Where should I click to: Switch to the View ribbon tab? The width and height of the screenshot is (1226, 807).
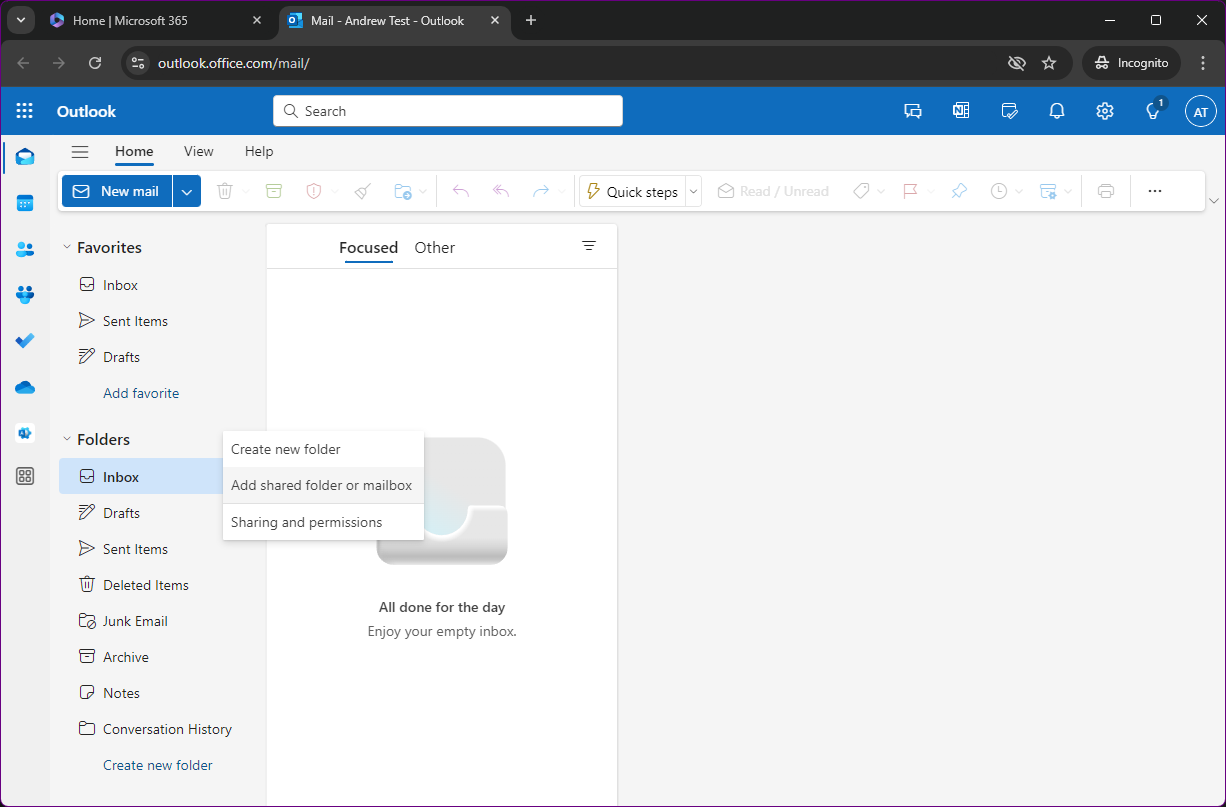(199, 152)
